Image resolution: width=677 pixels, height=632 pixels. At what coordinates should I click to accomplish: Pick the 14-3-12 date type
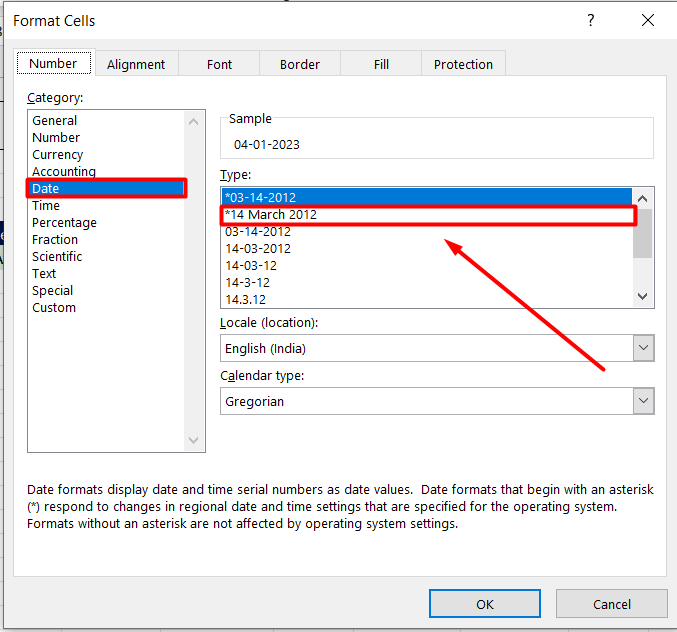coord(427,283)
